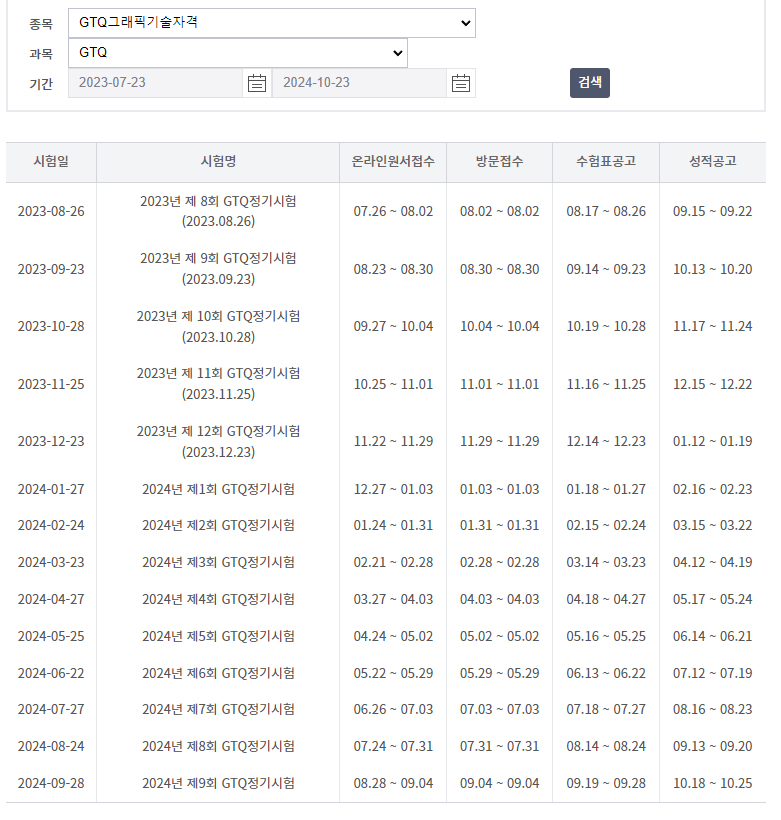Click the 온라인원서접수 column header
The height and width of the screenshot is (820, 781).
coord(393,161)
